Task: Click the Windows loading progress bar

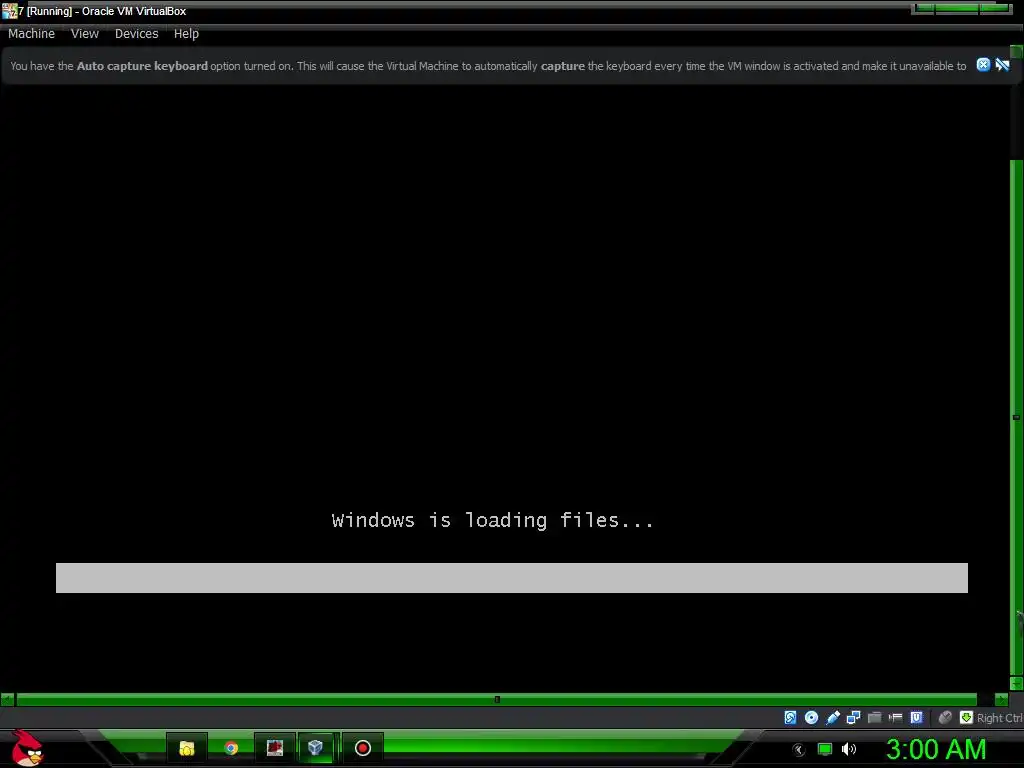Action: (x=512, y=578)
